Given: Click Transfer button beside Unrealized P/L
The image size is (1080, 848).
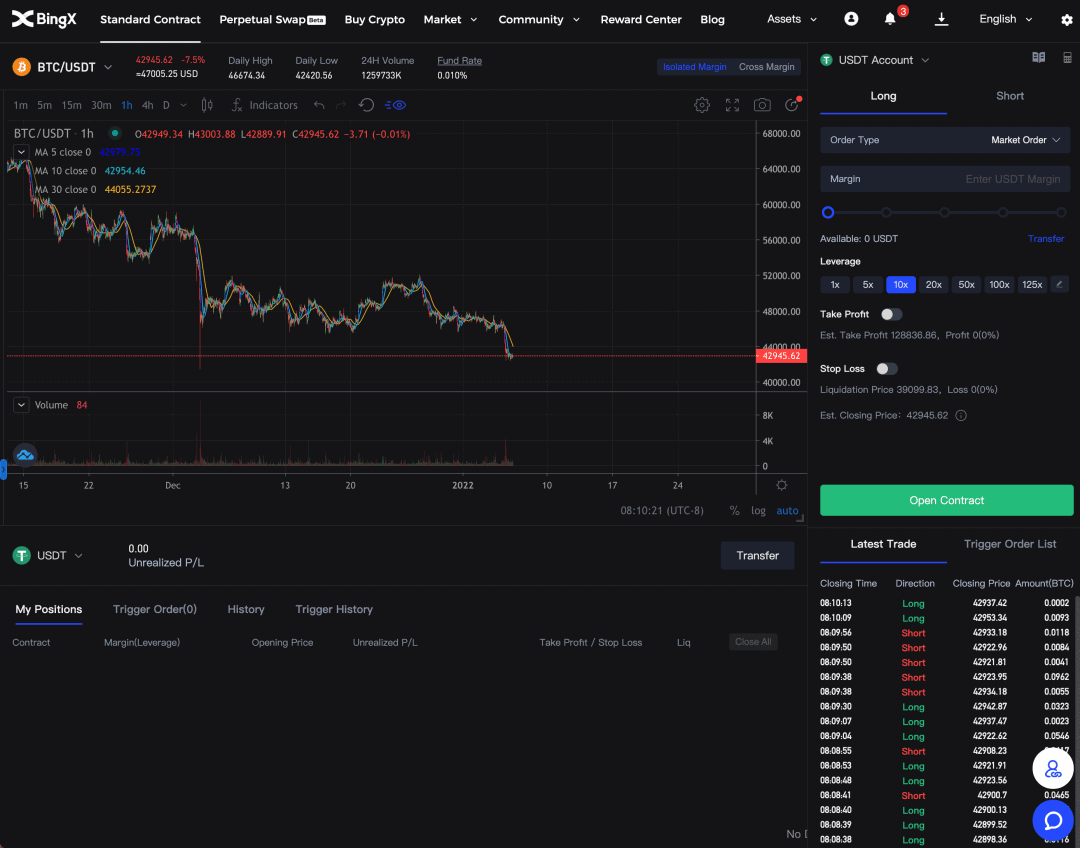Looking at the screenshot, I should tap(758, 555).
